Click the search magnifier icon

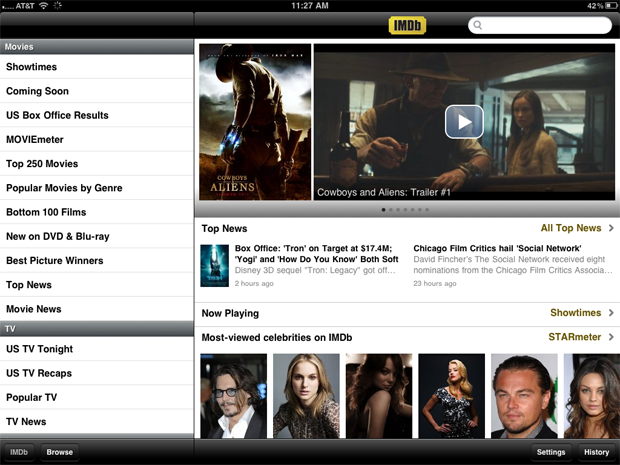(x=478, y=25)
